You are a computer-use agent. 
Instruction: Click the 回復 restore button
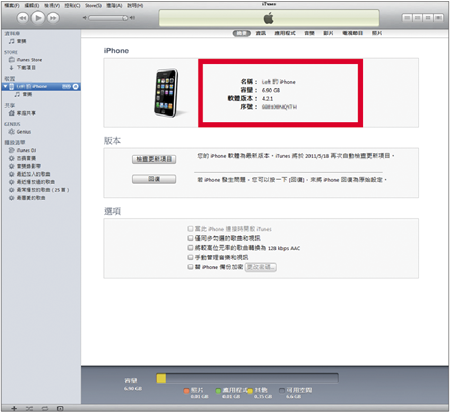[x=154, y=179]
